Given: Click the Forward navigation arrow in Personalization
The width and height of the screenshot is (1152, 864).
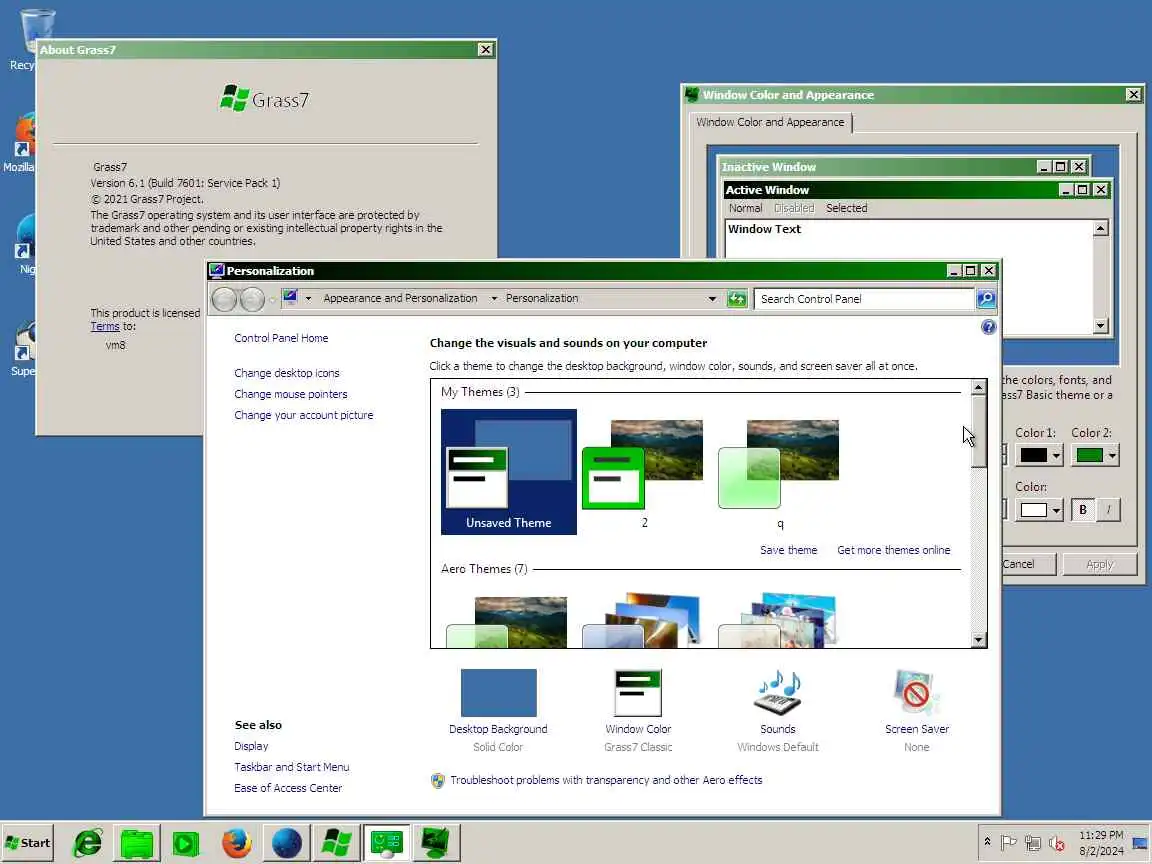Looking at the screenshot, I should 252,299.
